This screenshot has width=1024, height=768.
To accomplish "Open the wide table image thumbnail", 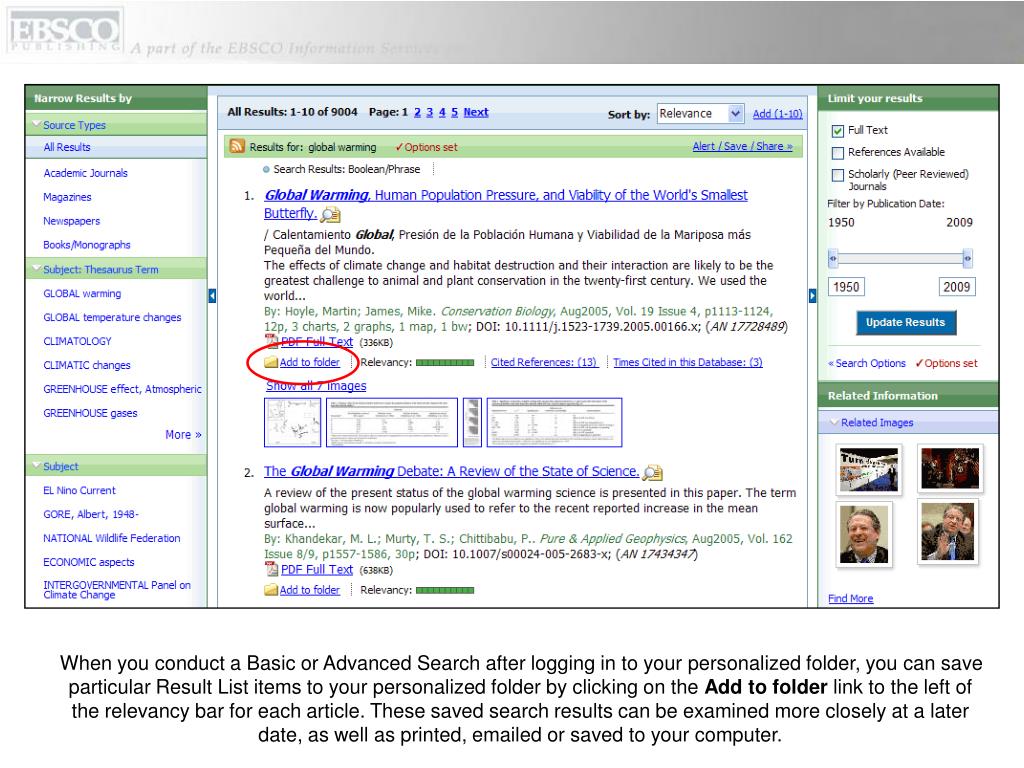I will click(x=392, y=423).
